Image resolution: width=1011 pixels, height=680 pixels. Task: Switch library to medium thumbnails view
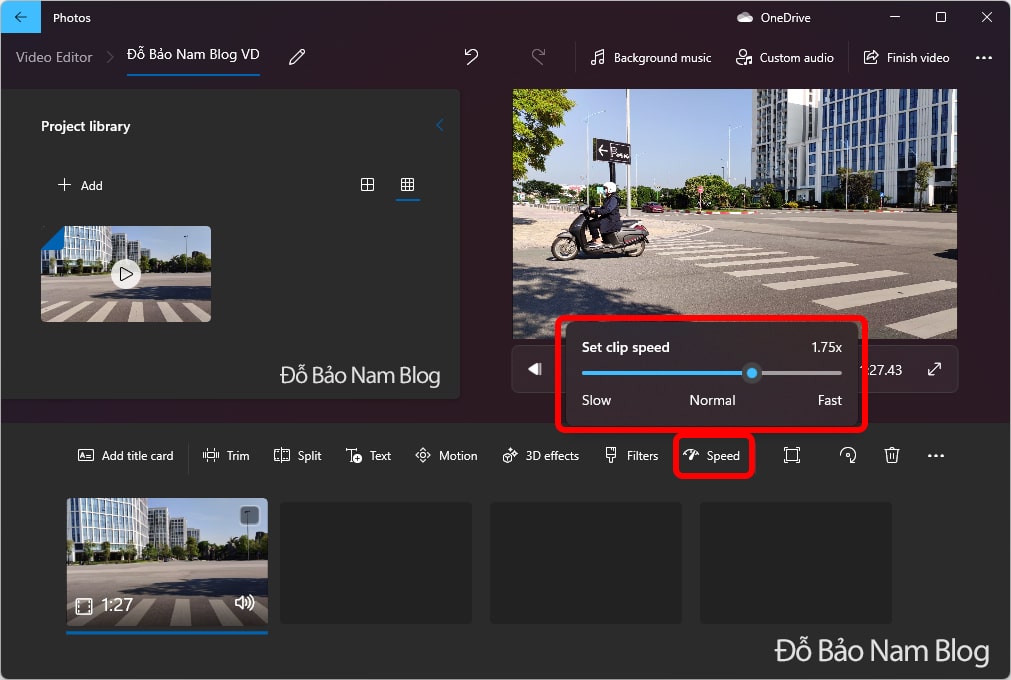[x=368, y=185]
